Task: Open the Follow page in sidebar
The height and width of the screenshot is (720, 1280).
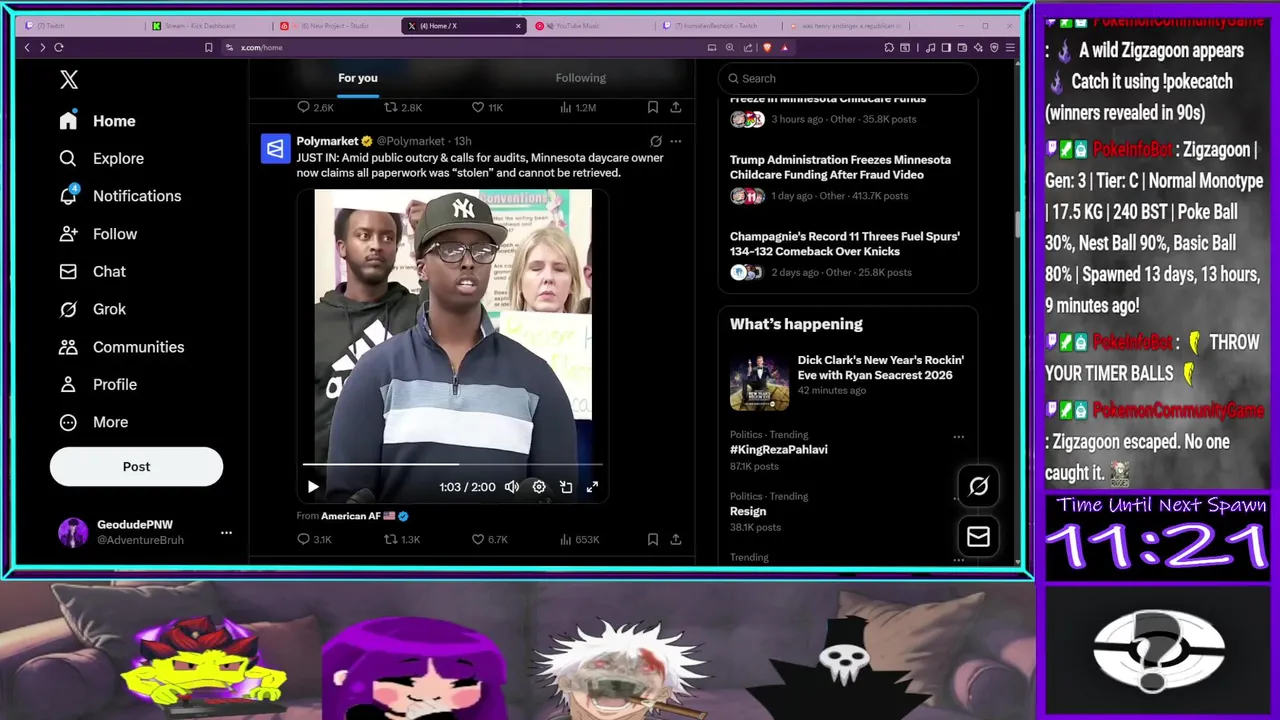Action: click(98, 234)
